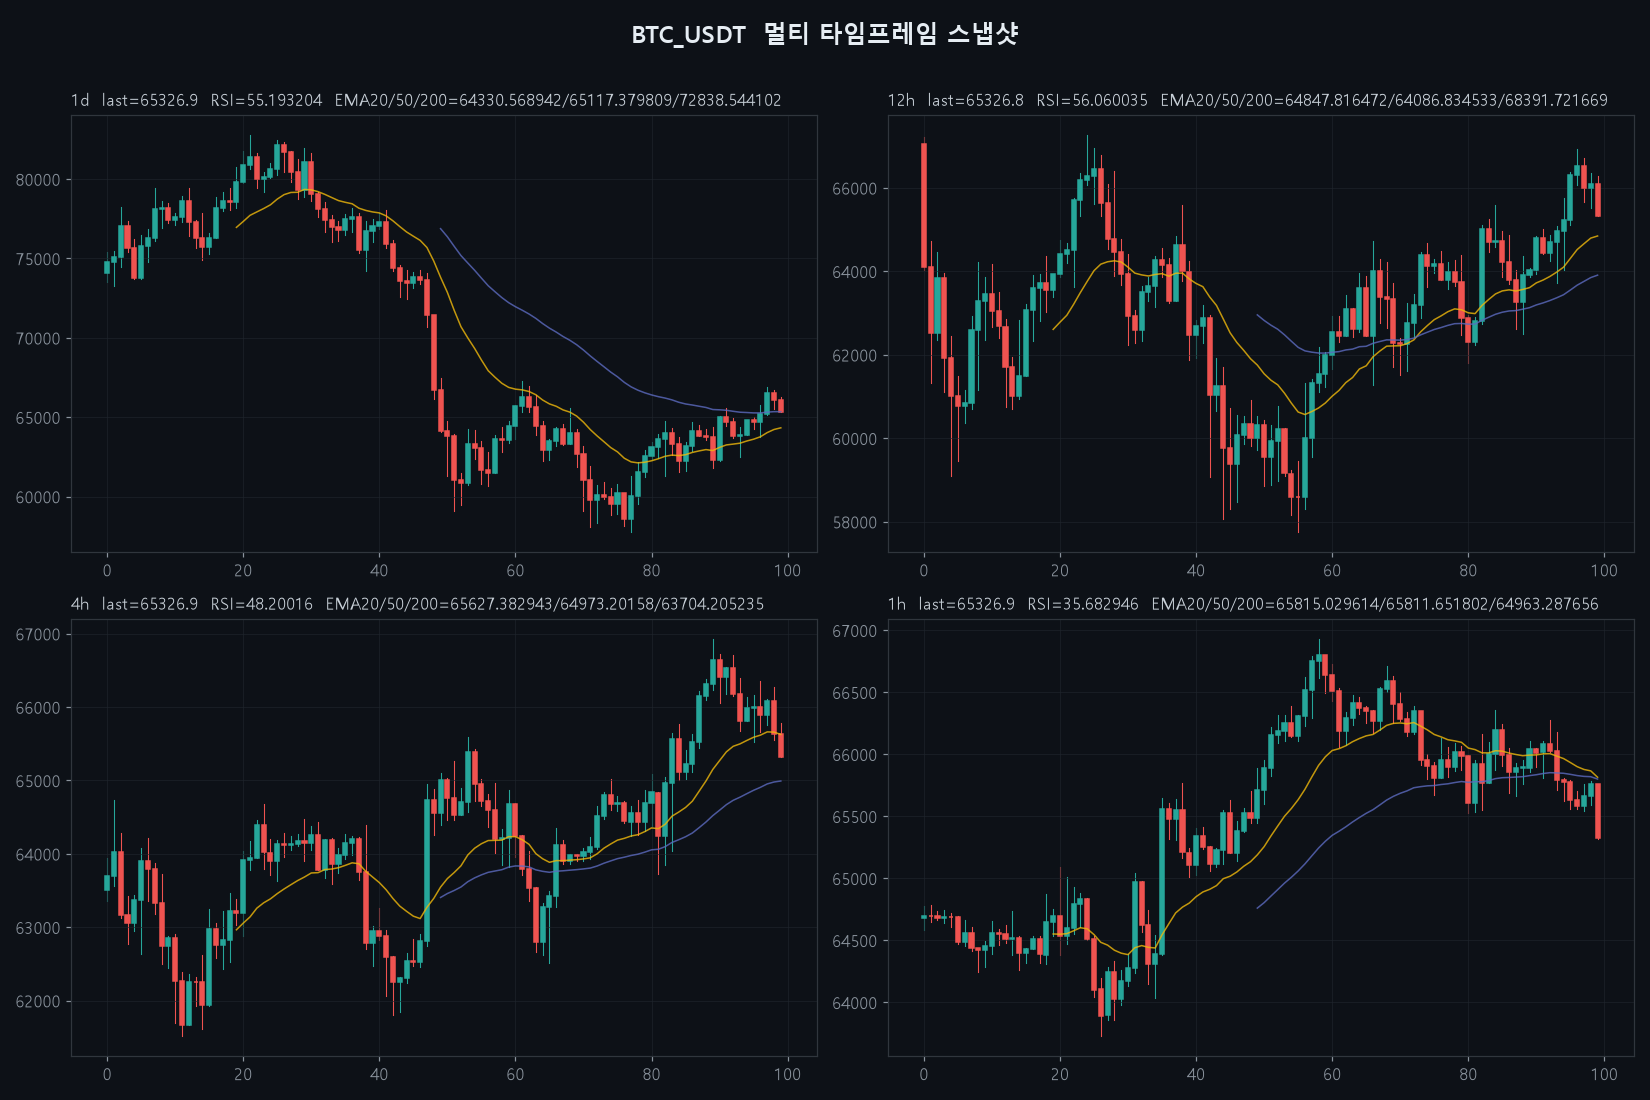Click the 65500 label on the 1h chart

tap(855, 817)
